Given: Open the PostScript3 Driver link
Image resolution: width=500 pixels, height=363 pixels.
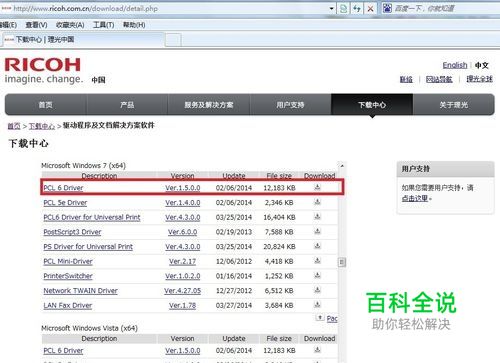Looking at the screenshot, I should [72, 232].
